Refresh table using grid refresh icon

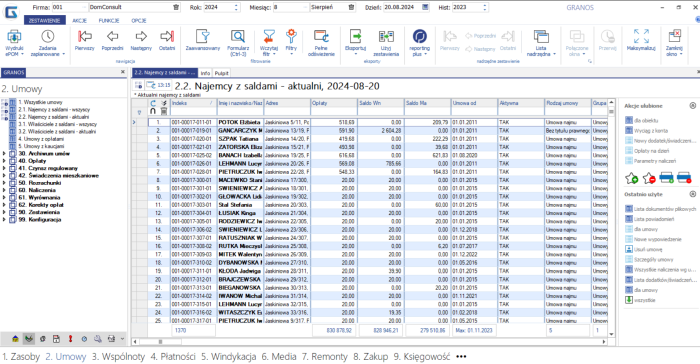point(153,103)
